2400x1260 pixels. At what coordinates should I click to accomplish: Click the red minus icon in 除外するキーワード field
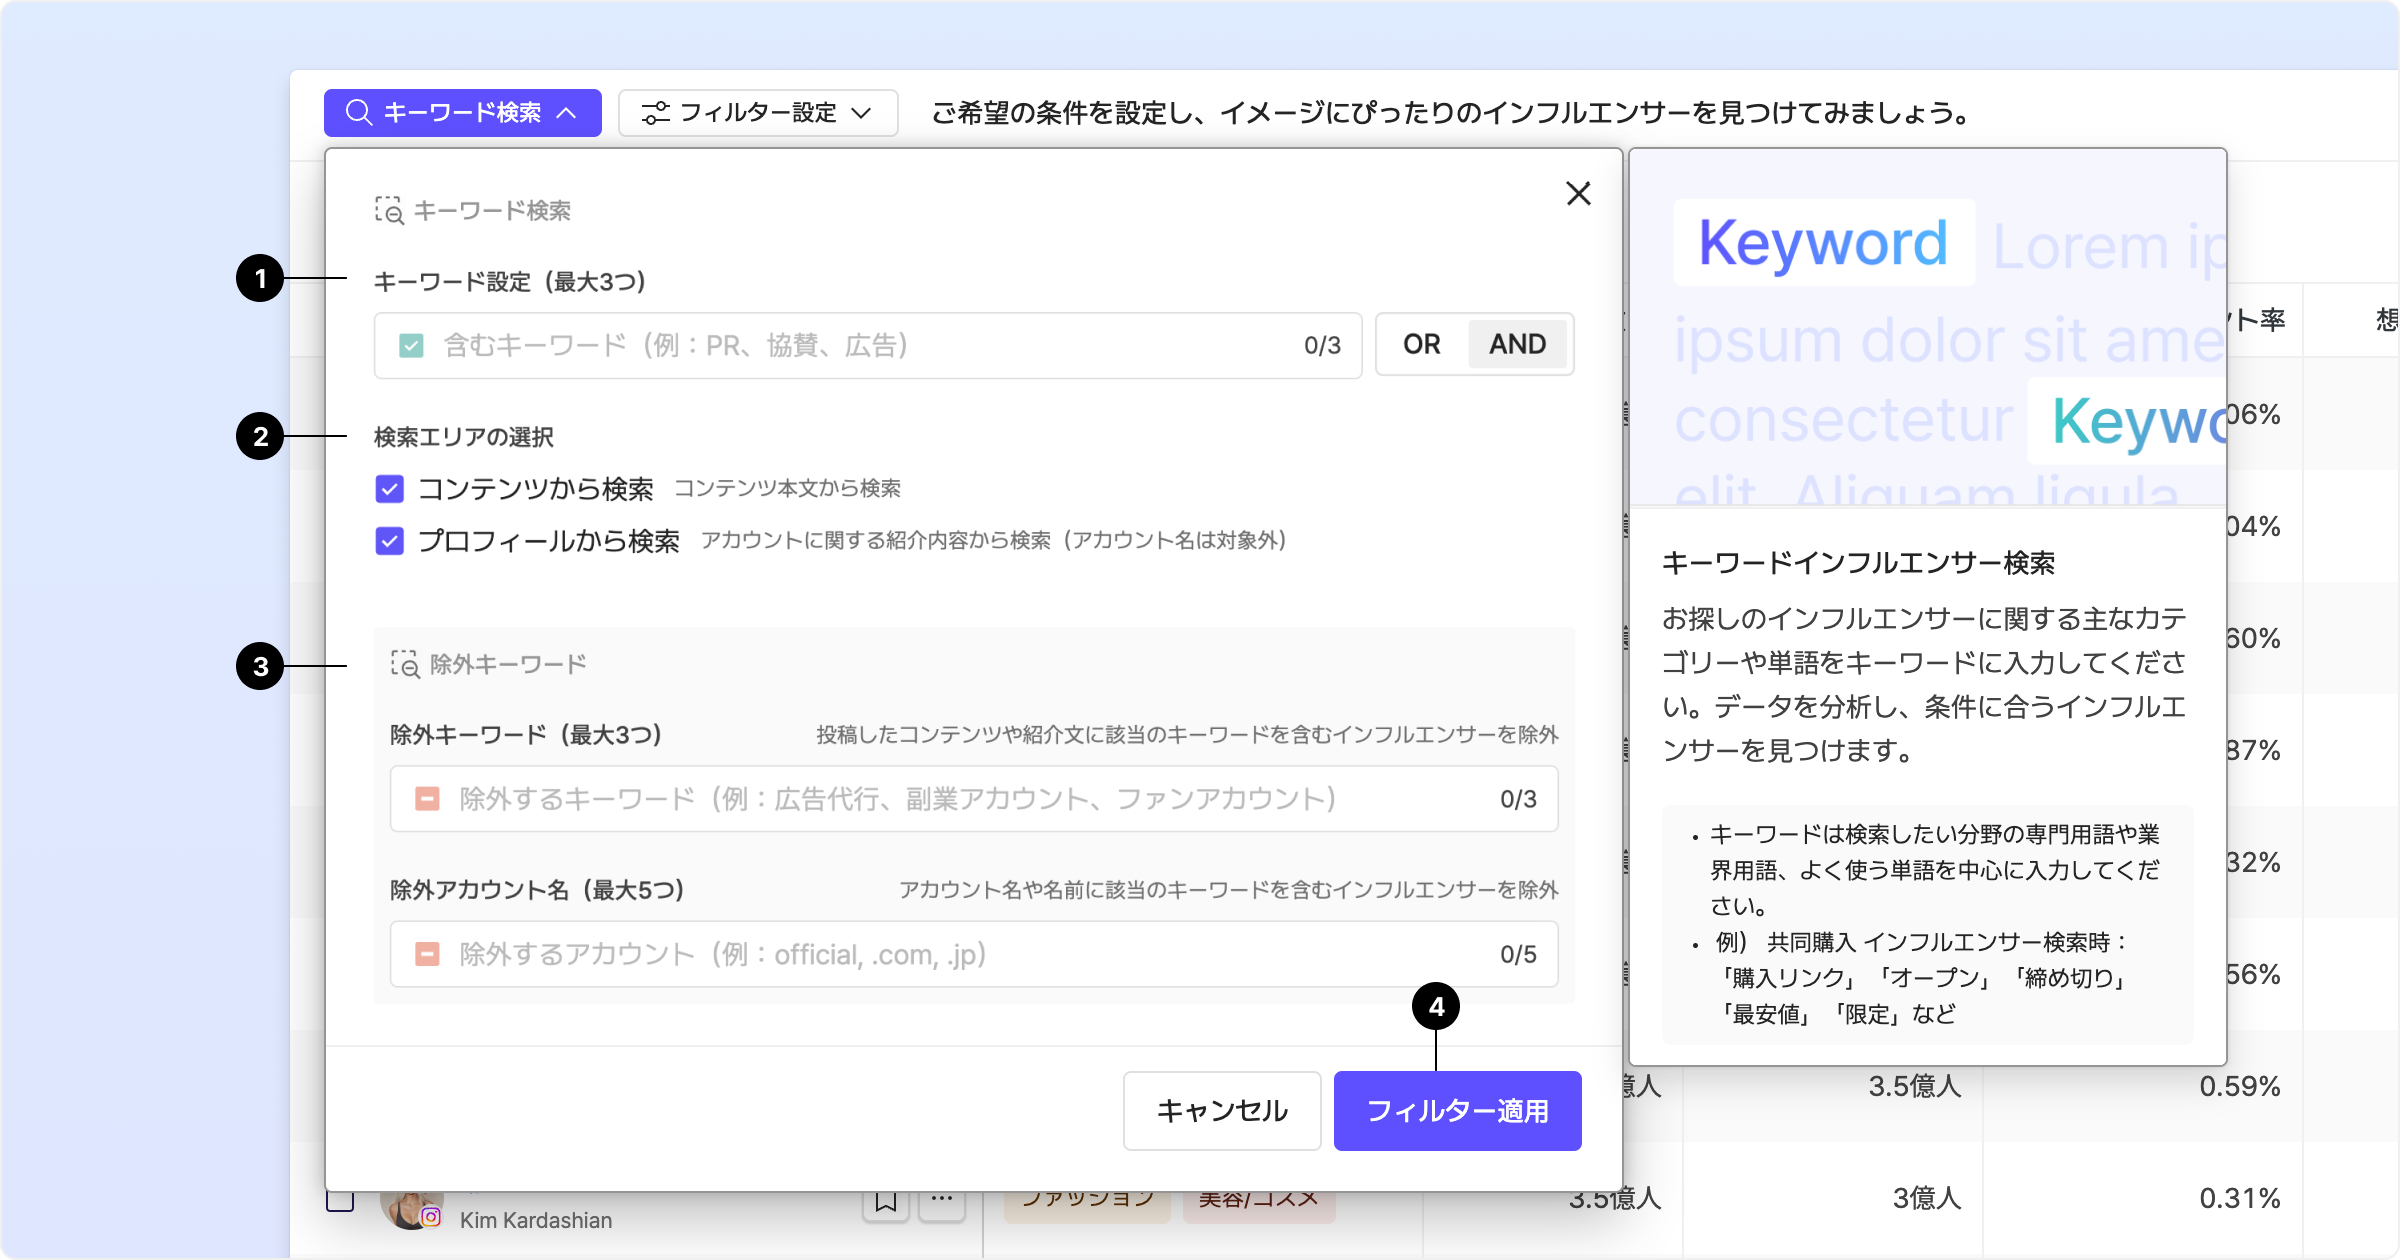point(427,799)
